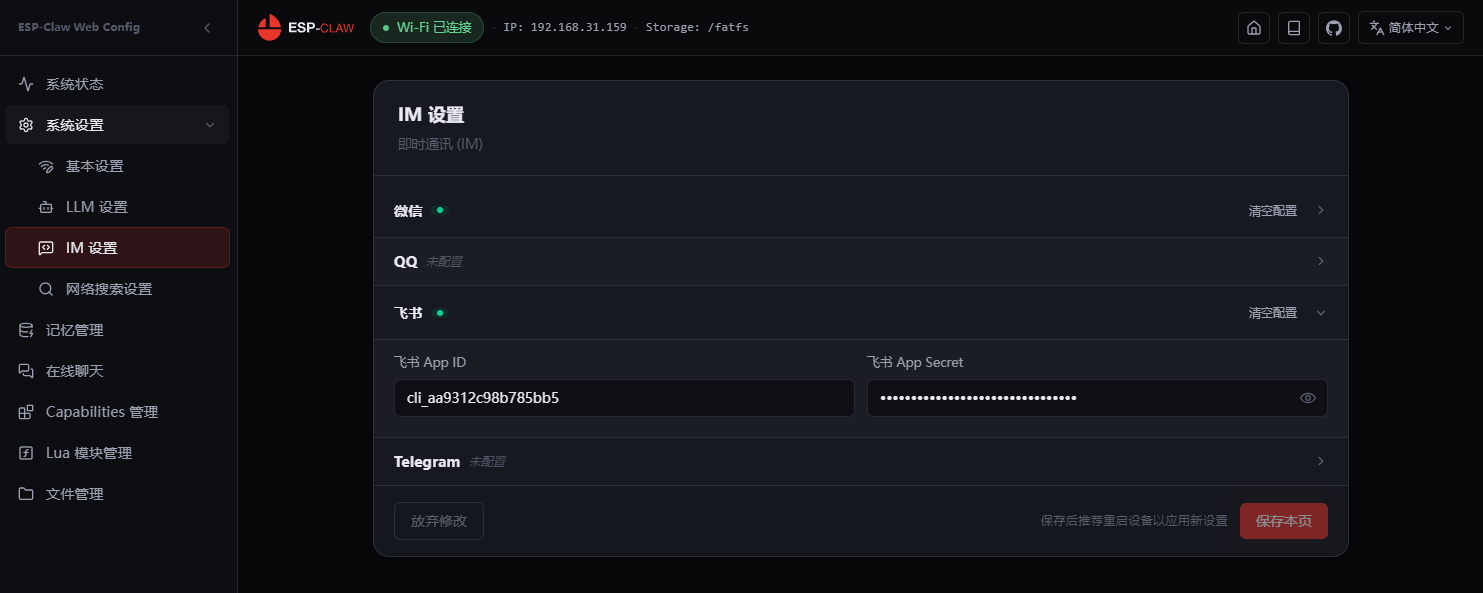Click the Wi-Fi 已连接 status badge
The image size is (1483, 593).
point(427,28)
